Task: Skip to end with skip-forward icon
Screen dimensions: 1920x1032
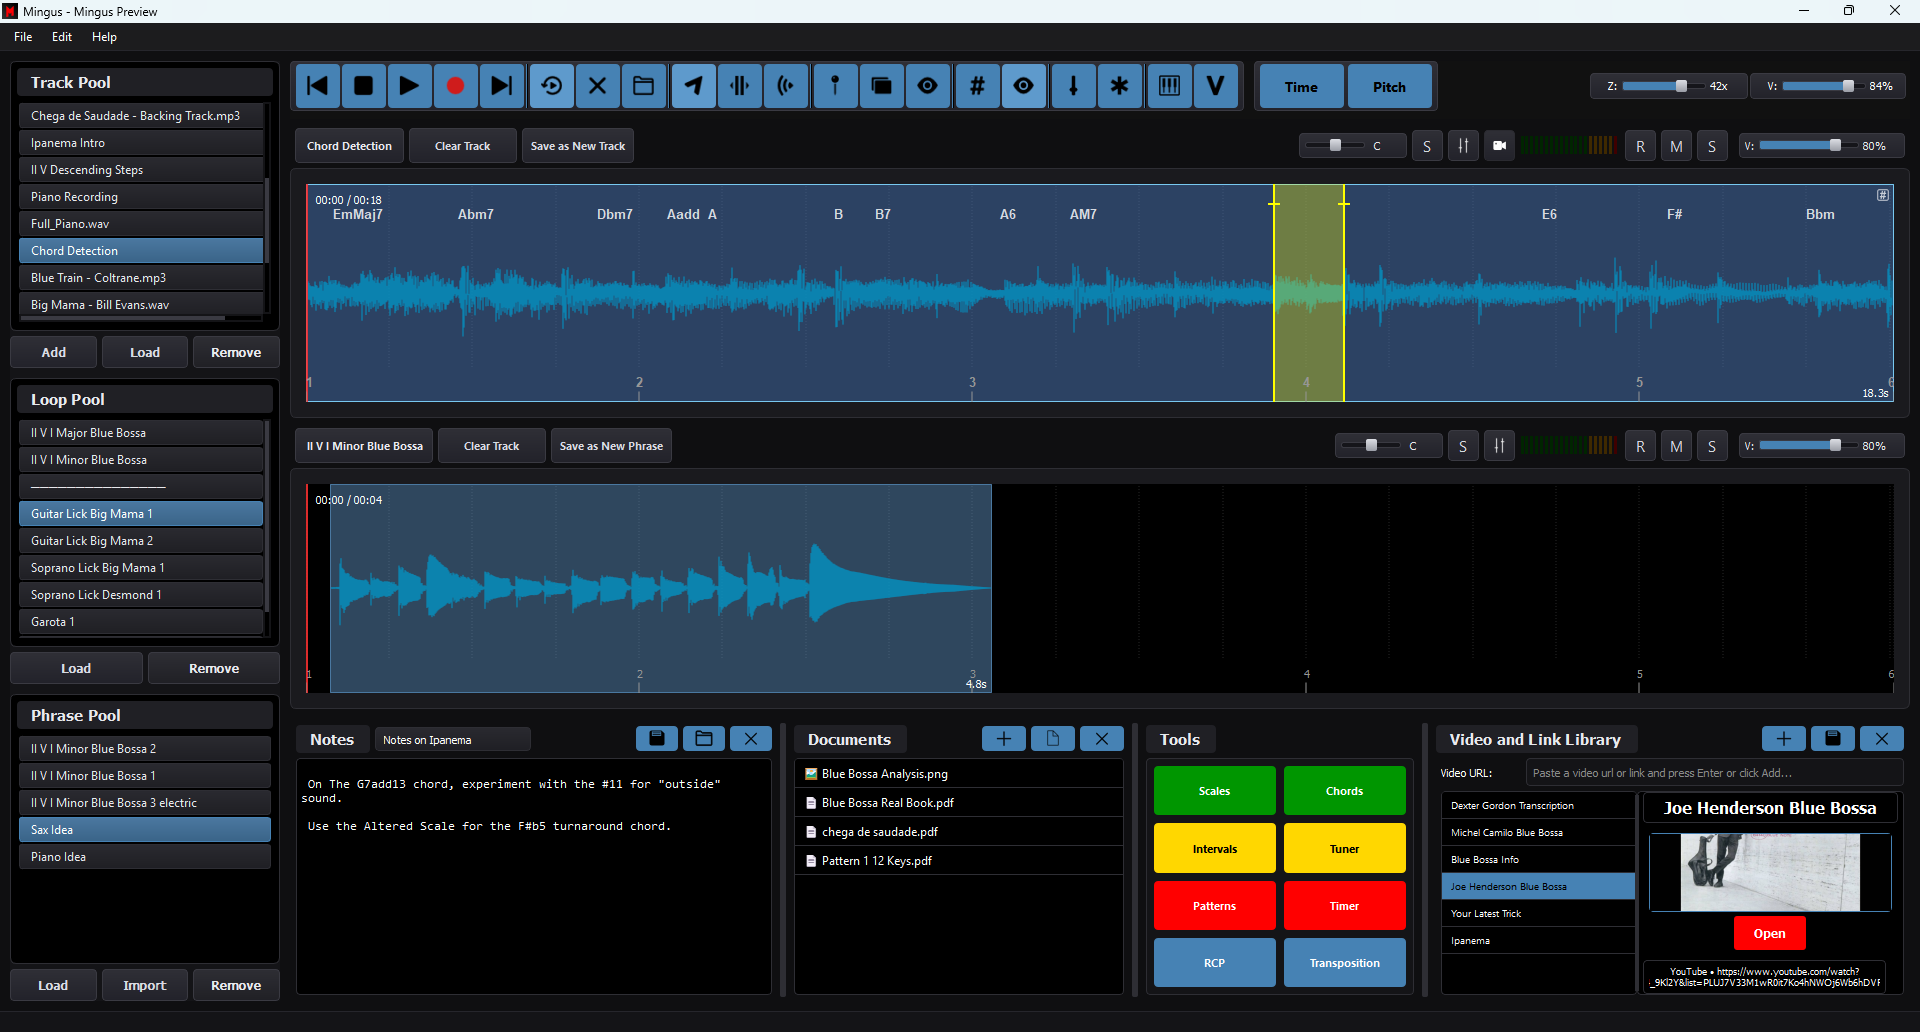Action: (502, 86)
